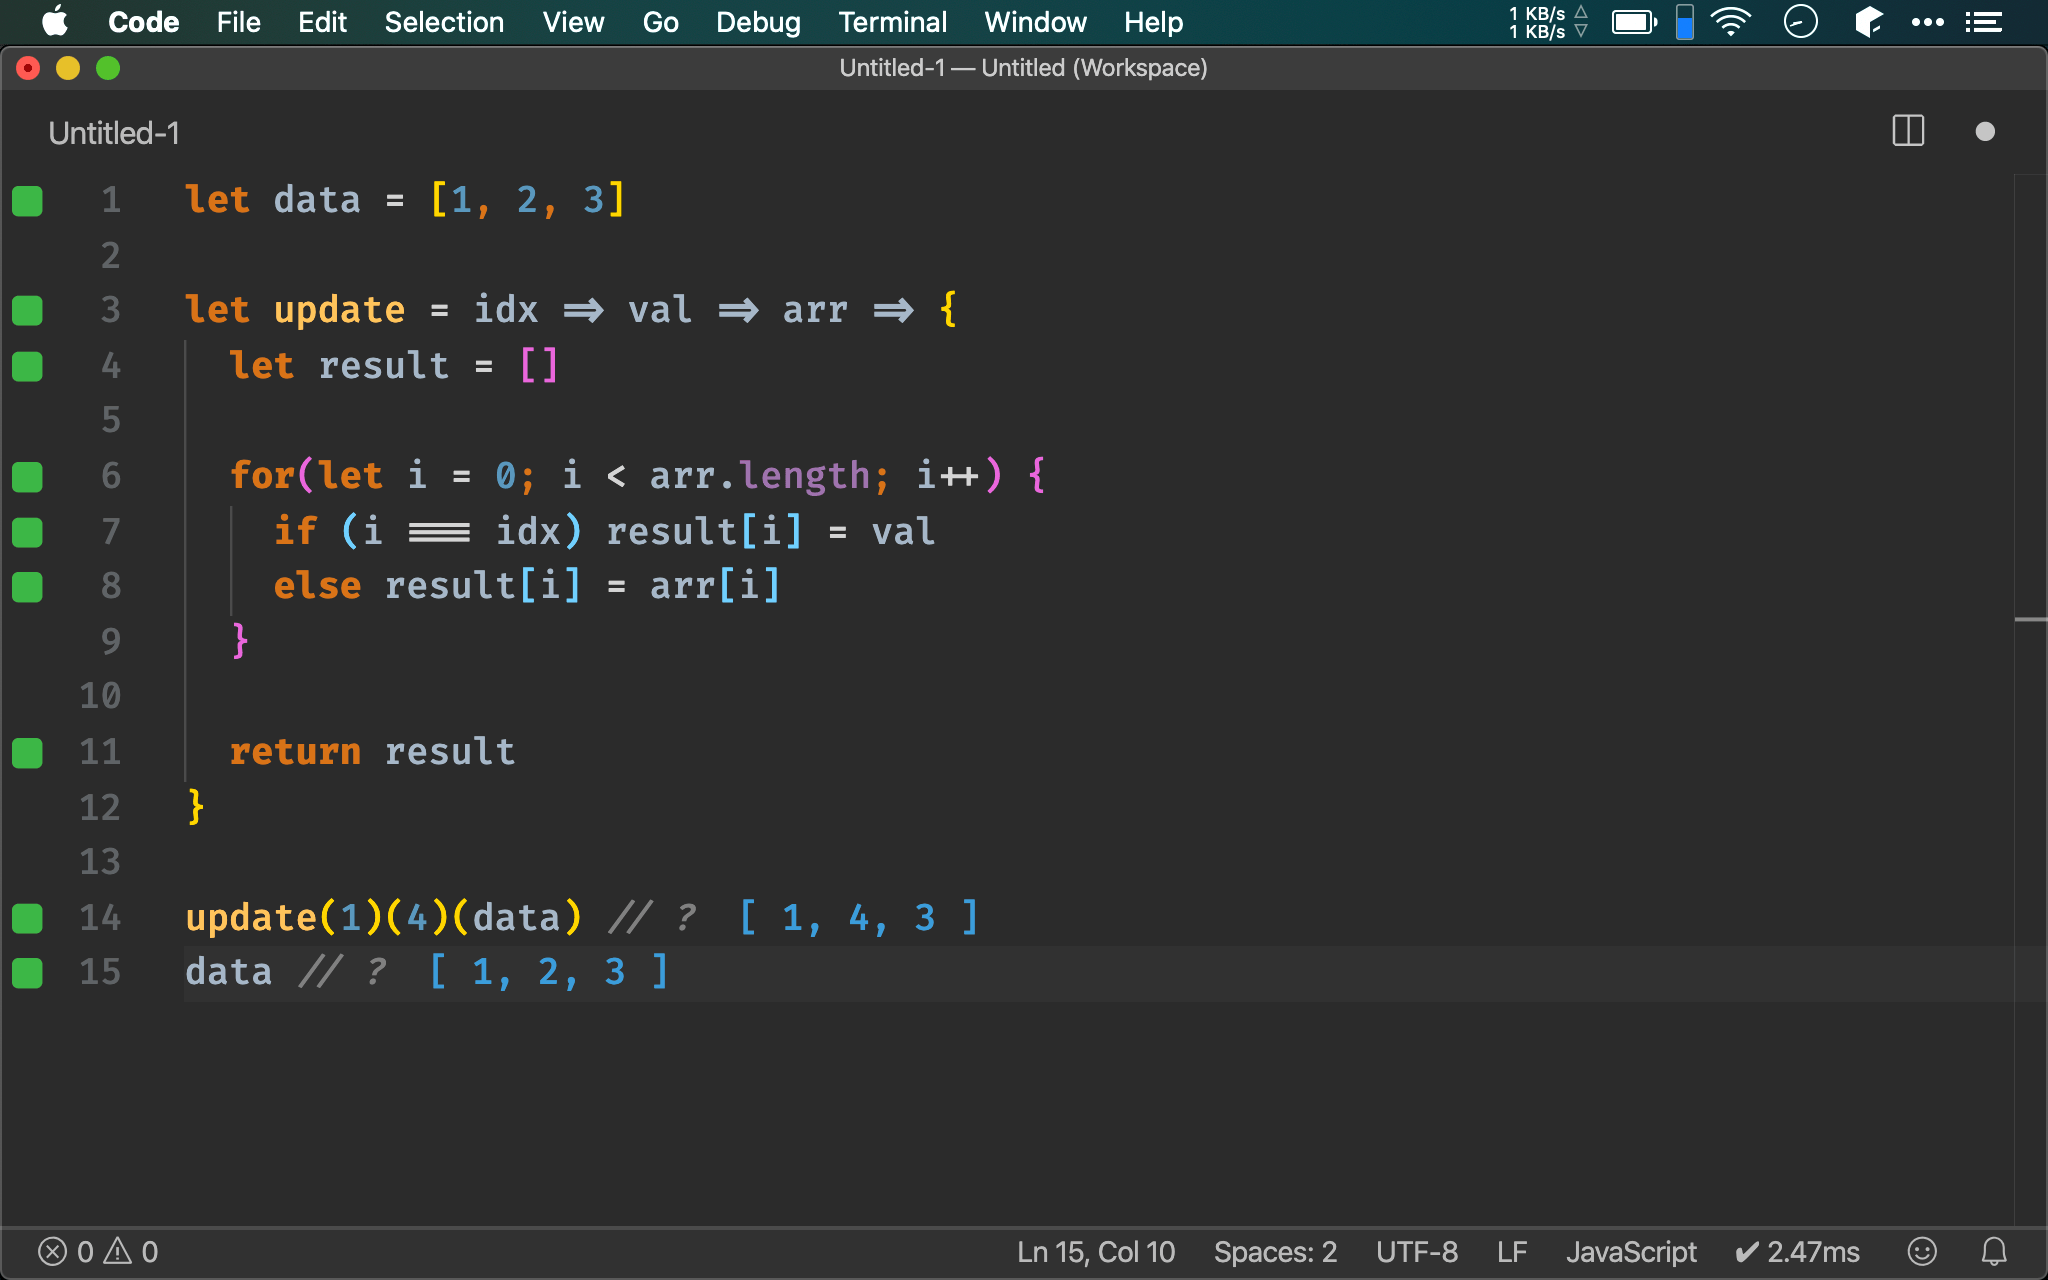The image size is (2048, 1280).
Task: Toggle line 11 breakpoint green dot
Action: point(27,751)
